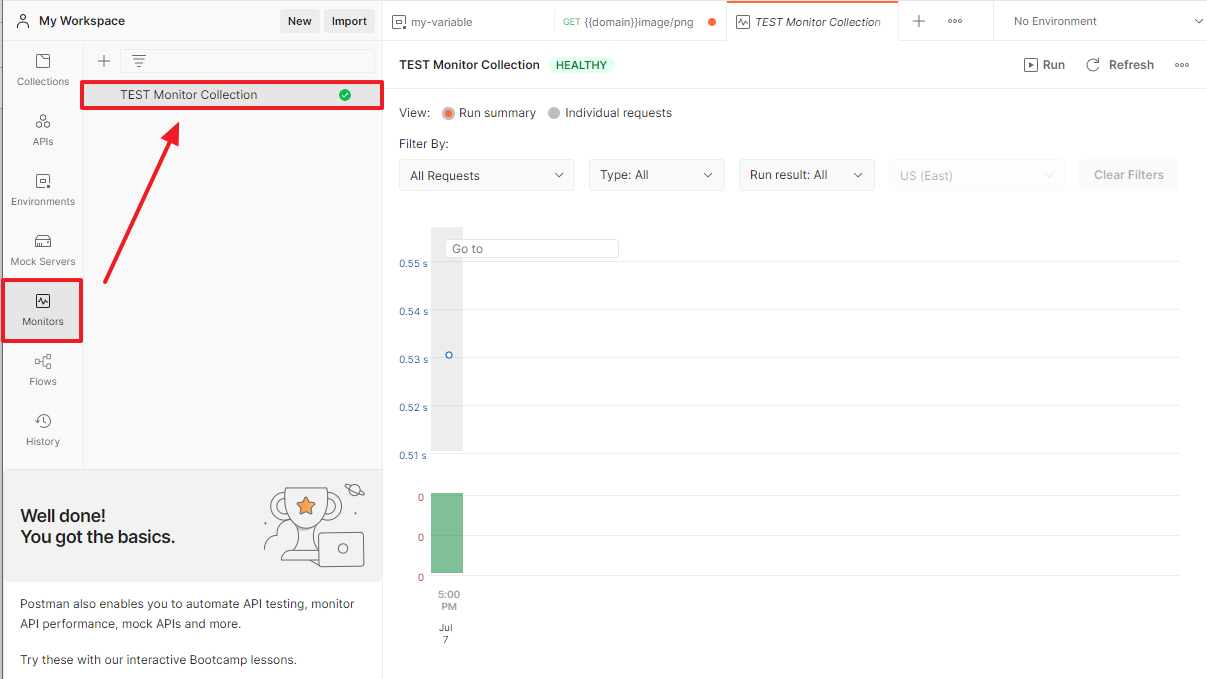The height and width of the screenshot is (679, 1207).
Task: Open the Run result: All dropdown
Action: pos(807,175)
